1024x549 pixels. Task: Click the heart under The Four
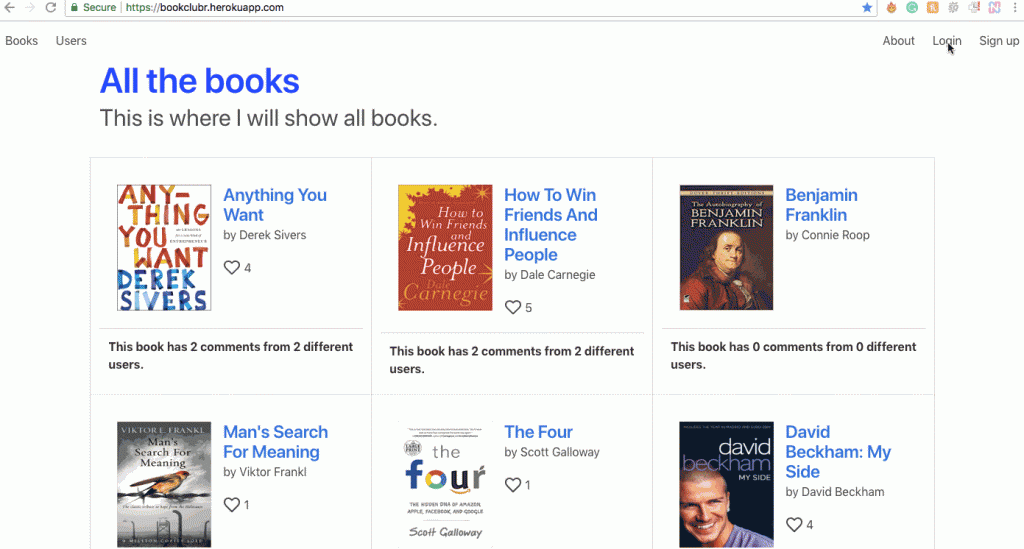(513, 485)
